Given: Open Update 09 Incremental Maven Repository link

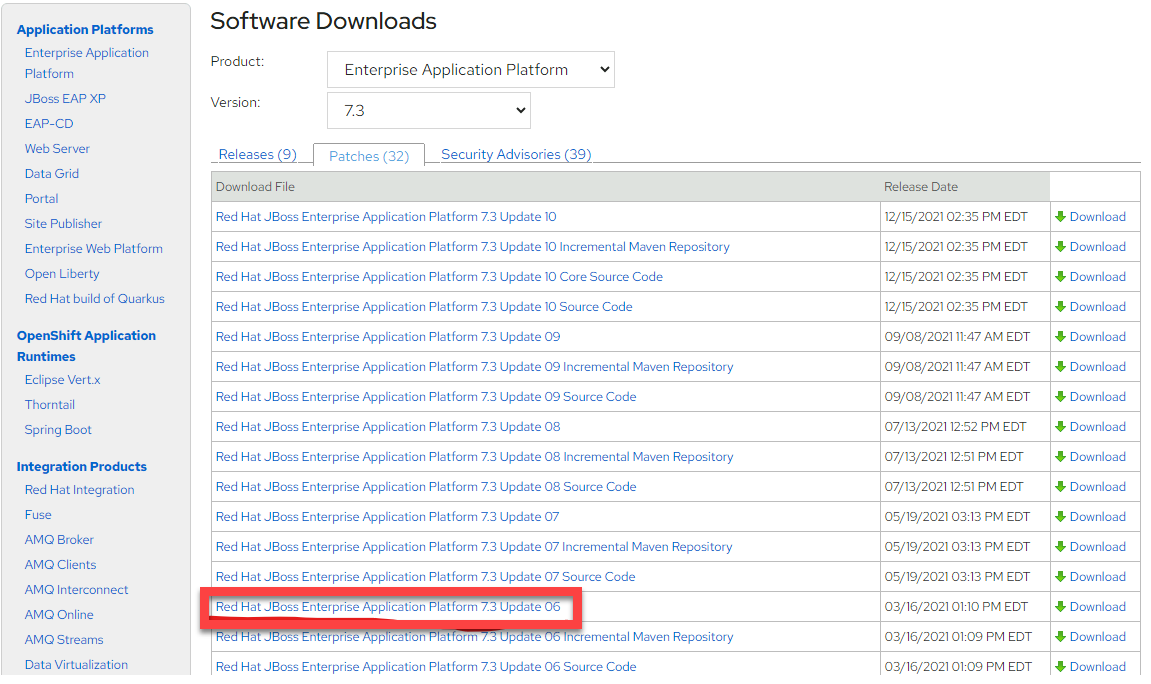Looking at the screenshot, I should coord(474,367).
